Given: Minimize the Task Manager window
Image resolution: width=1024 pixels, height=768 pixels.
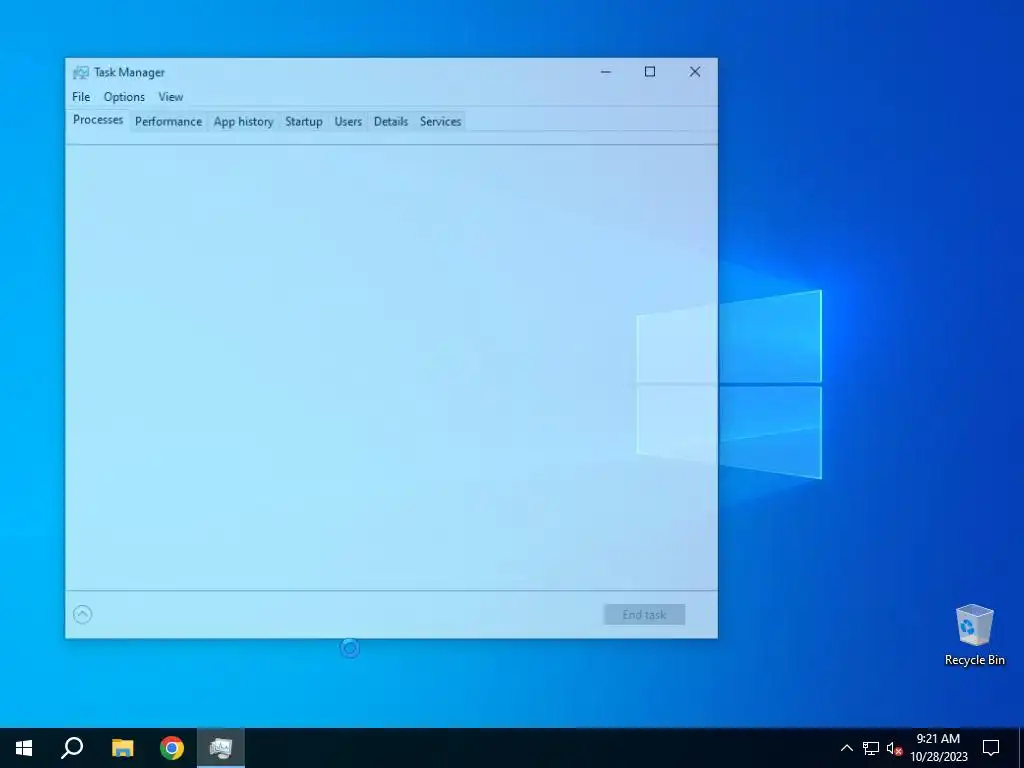Looking at the screenshot, I should pyautogui.click(x=606, y=72).
